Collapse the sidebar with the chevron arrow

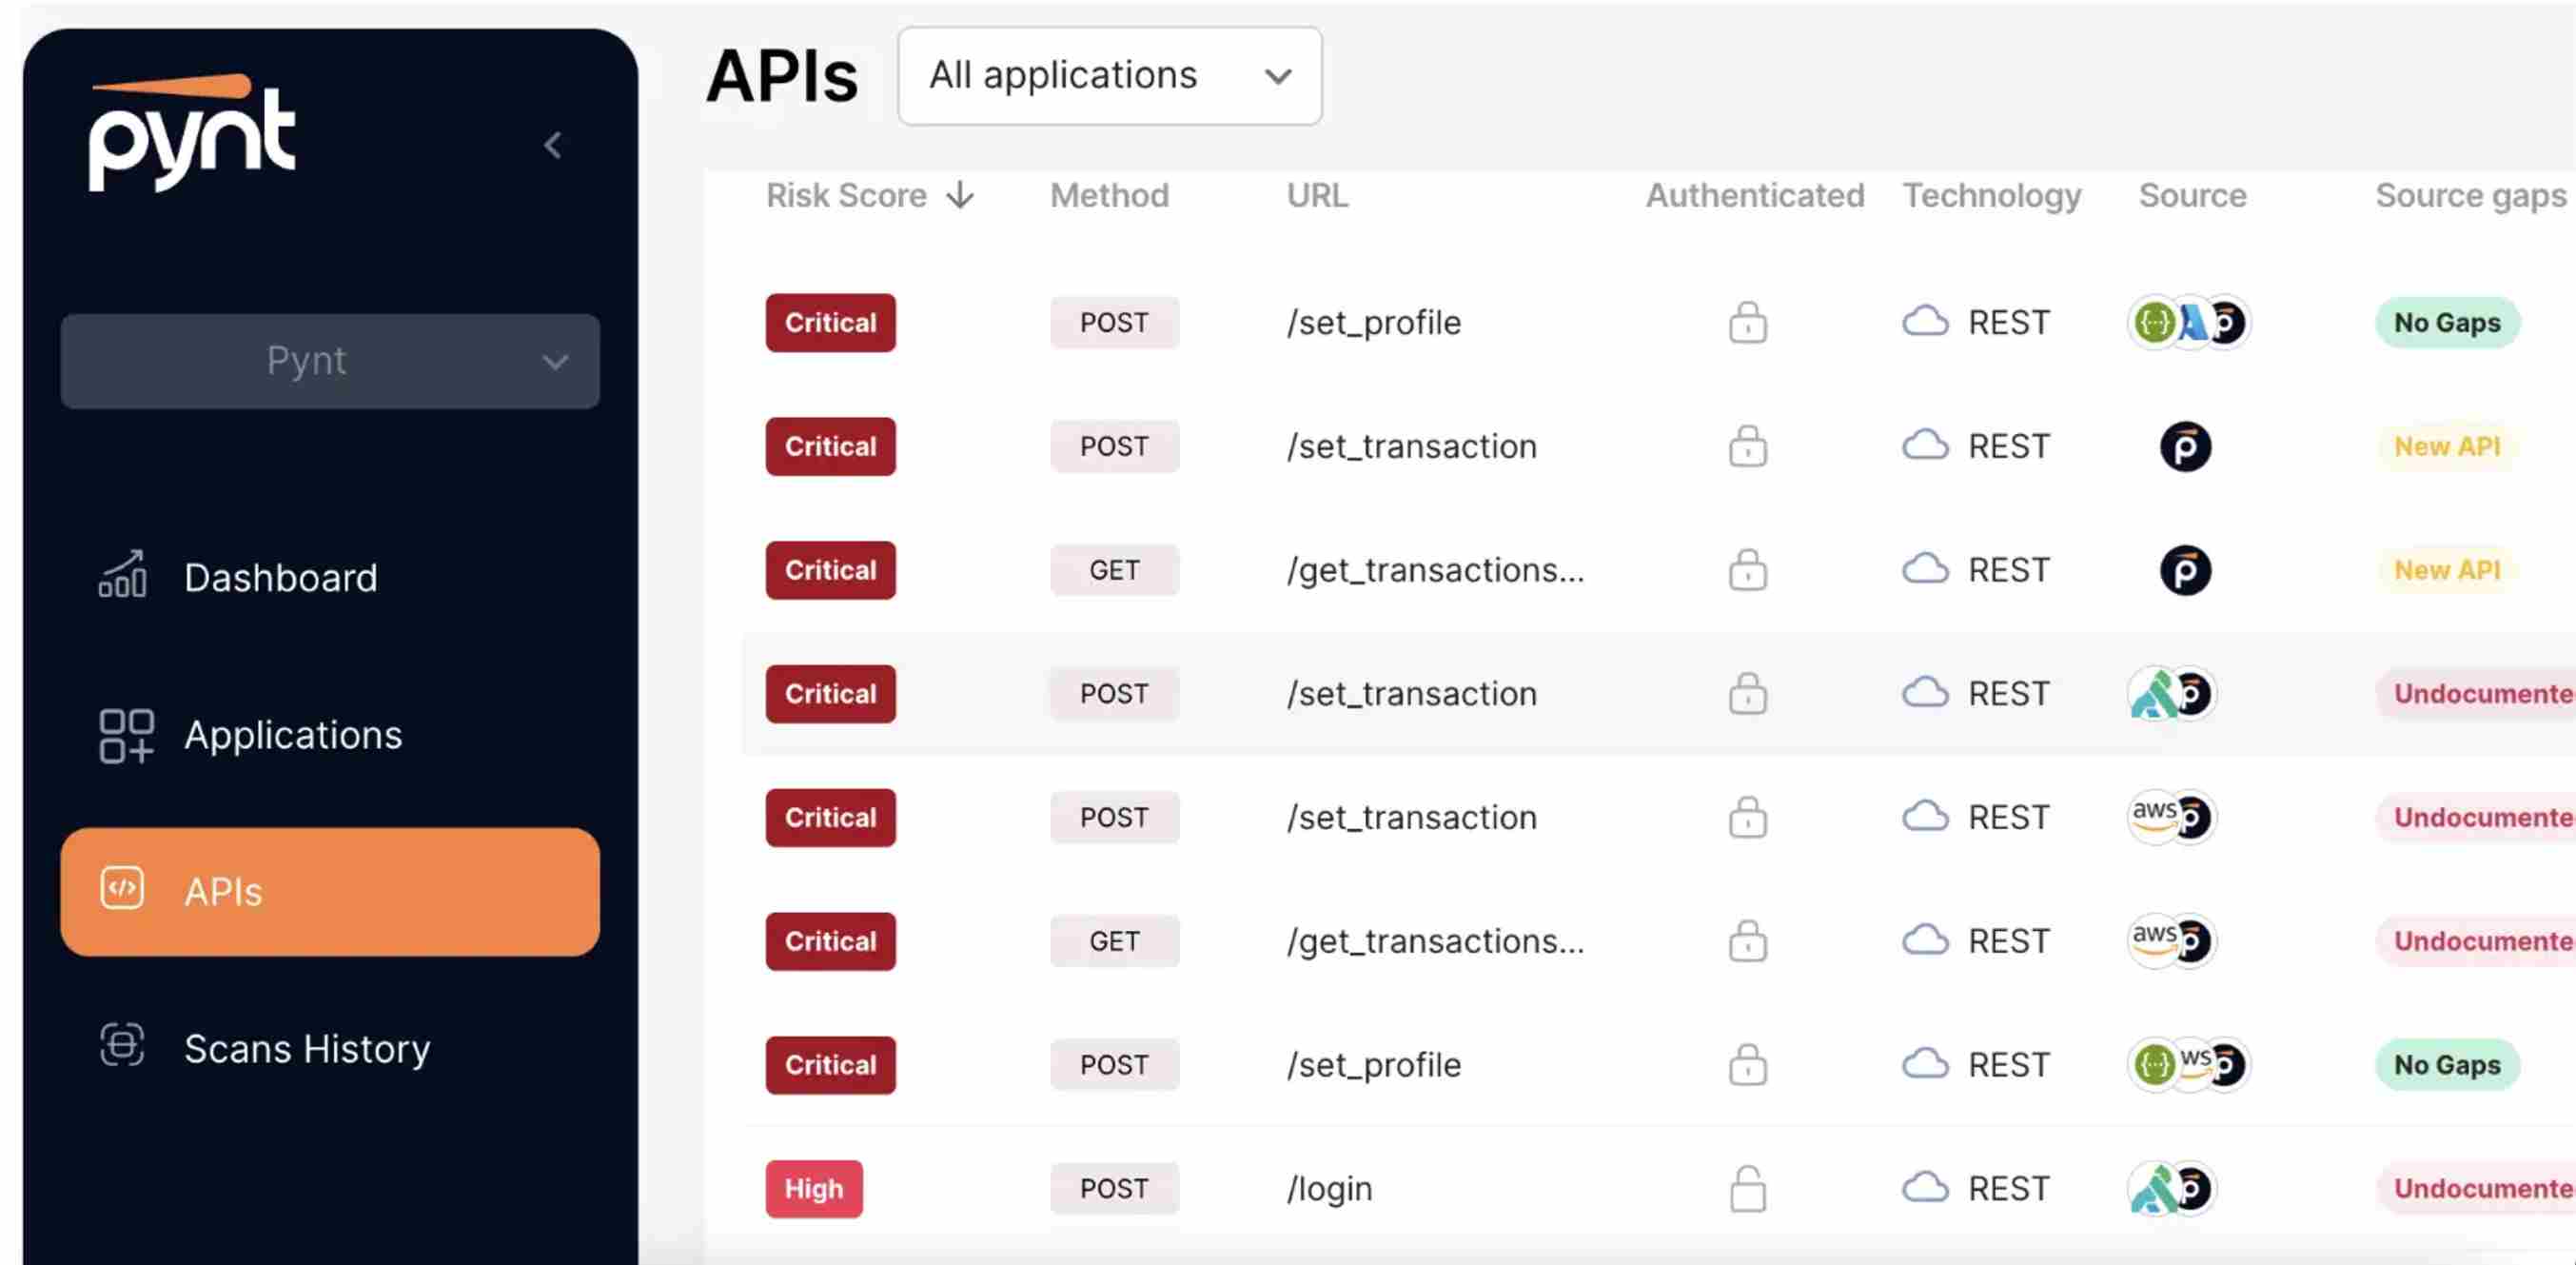[x=554, y=145]
